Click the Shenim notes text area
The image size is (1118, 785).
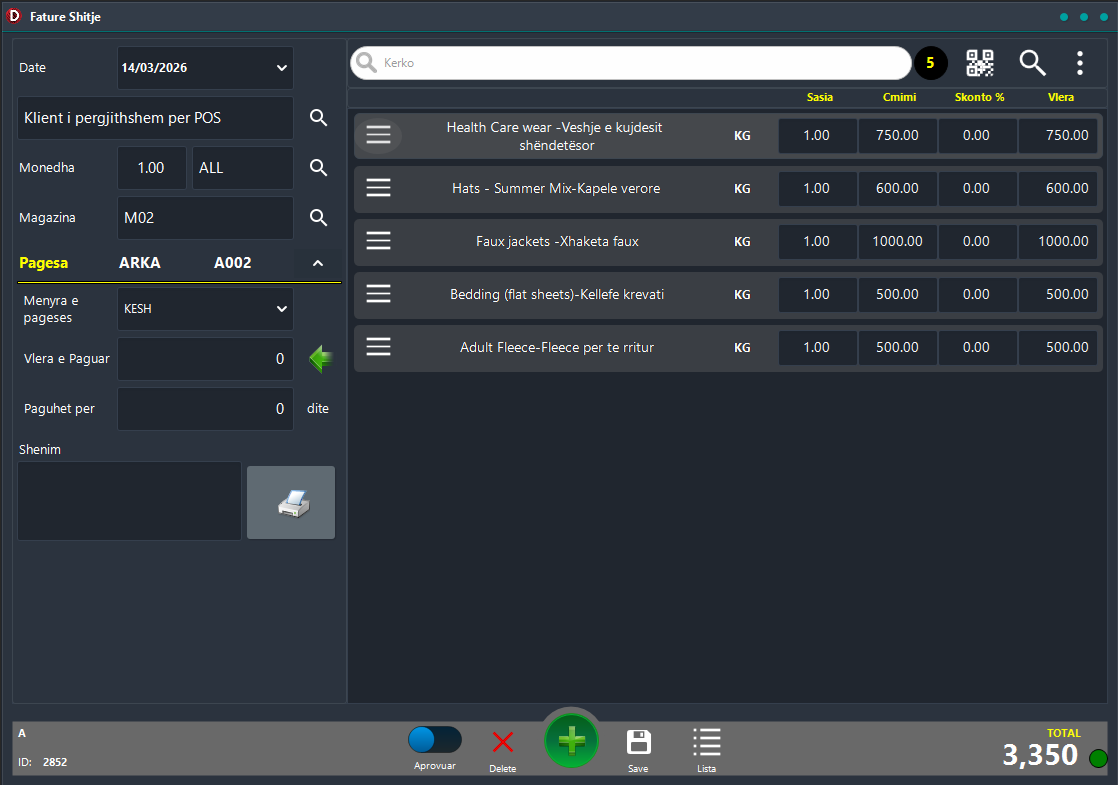point(129,500)
